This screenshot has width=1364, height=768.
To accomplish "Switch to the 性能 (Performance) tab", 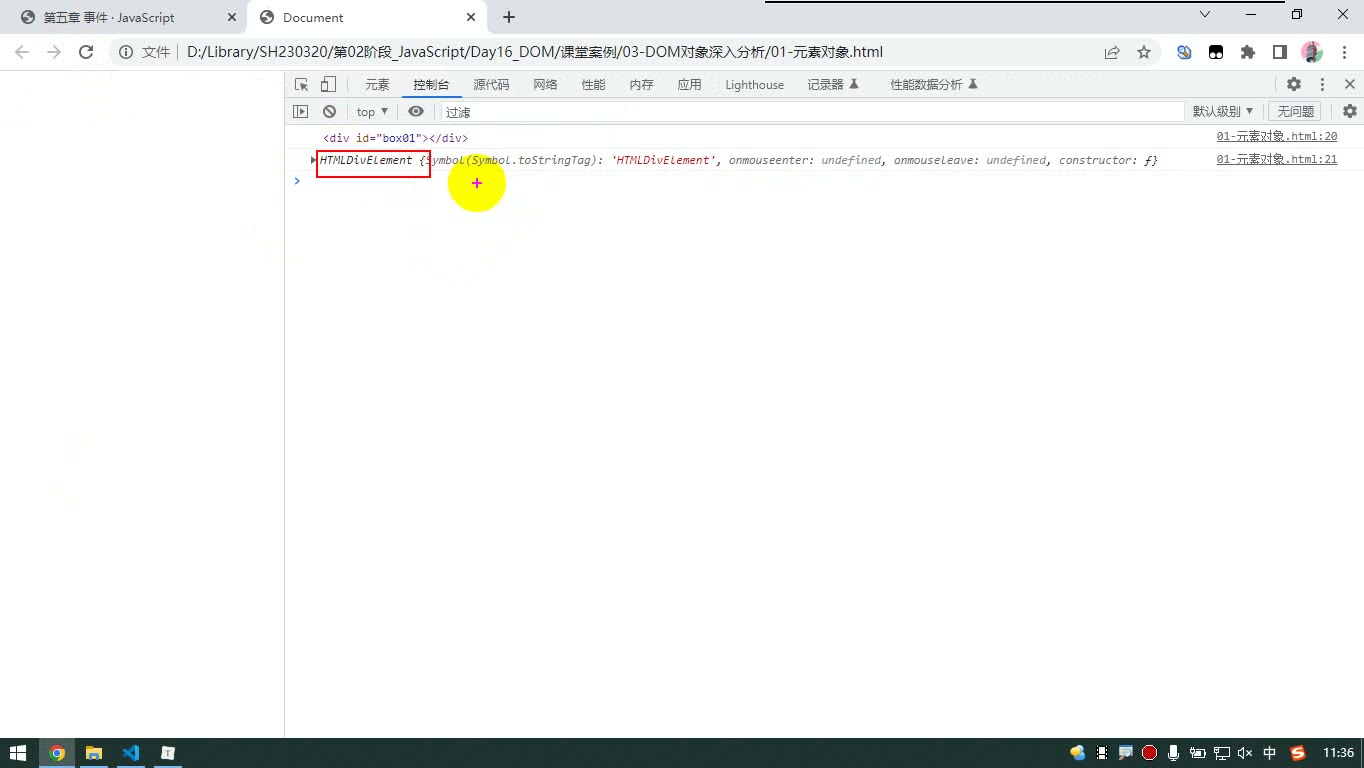I will coord(593,85).
